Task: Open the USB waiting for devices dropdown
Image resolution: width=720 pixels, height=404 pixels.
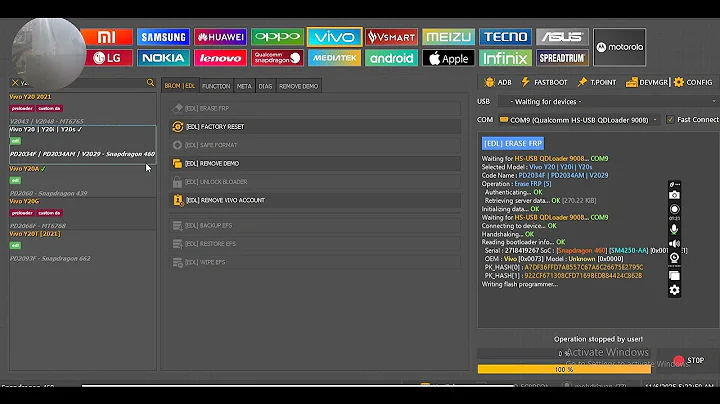Action: (608, 101)
